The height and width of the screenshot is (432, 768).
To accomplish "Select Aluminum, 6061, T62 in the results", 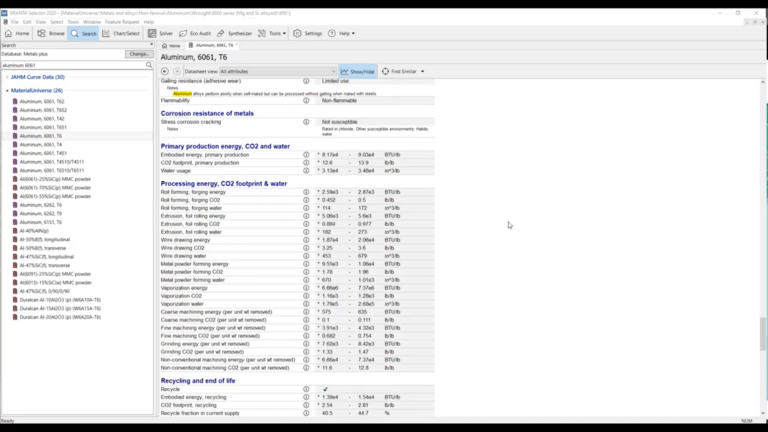I will [42, 101].
